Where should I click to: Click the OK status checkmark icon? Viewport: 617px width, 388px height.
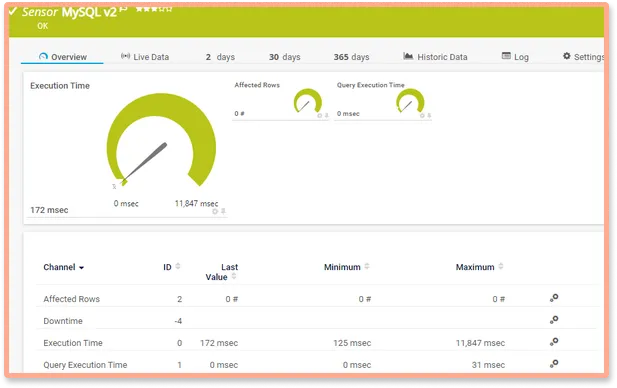pyautogui.click(x=13, y=11)
